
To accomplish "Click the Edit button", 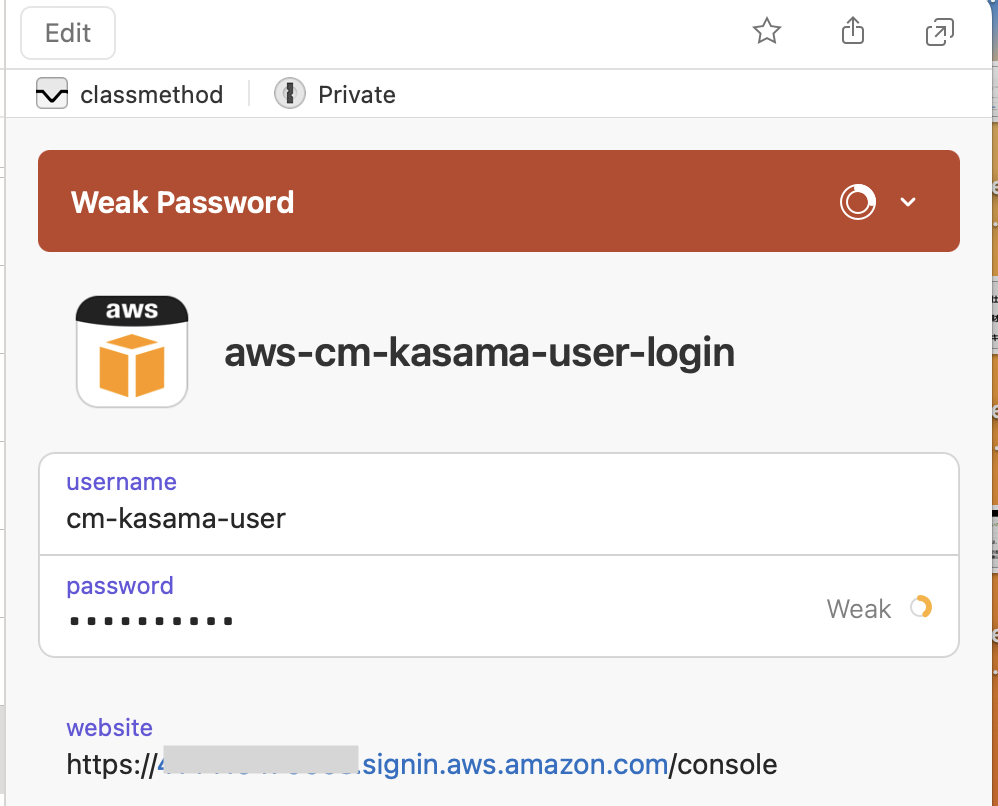I will click(x=68, y=33).
